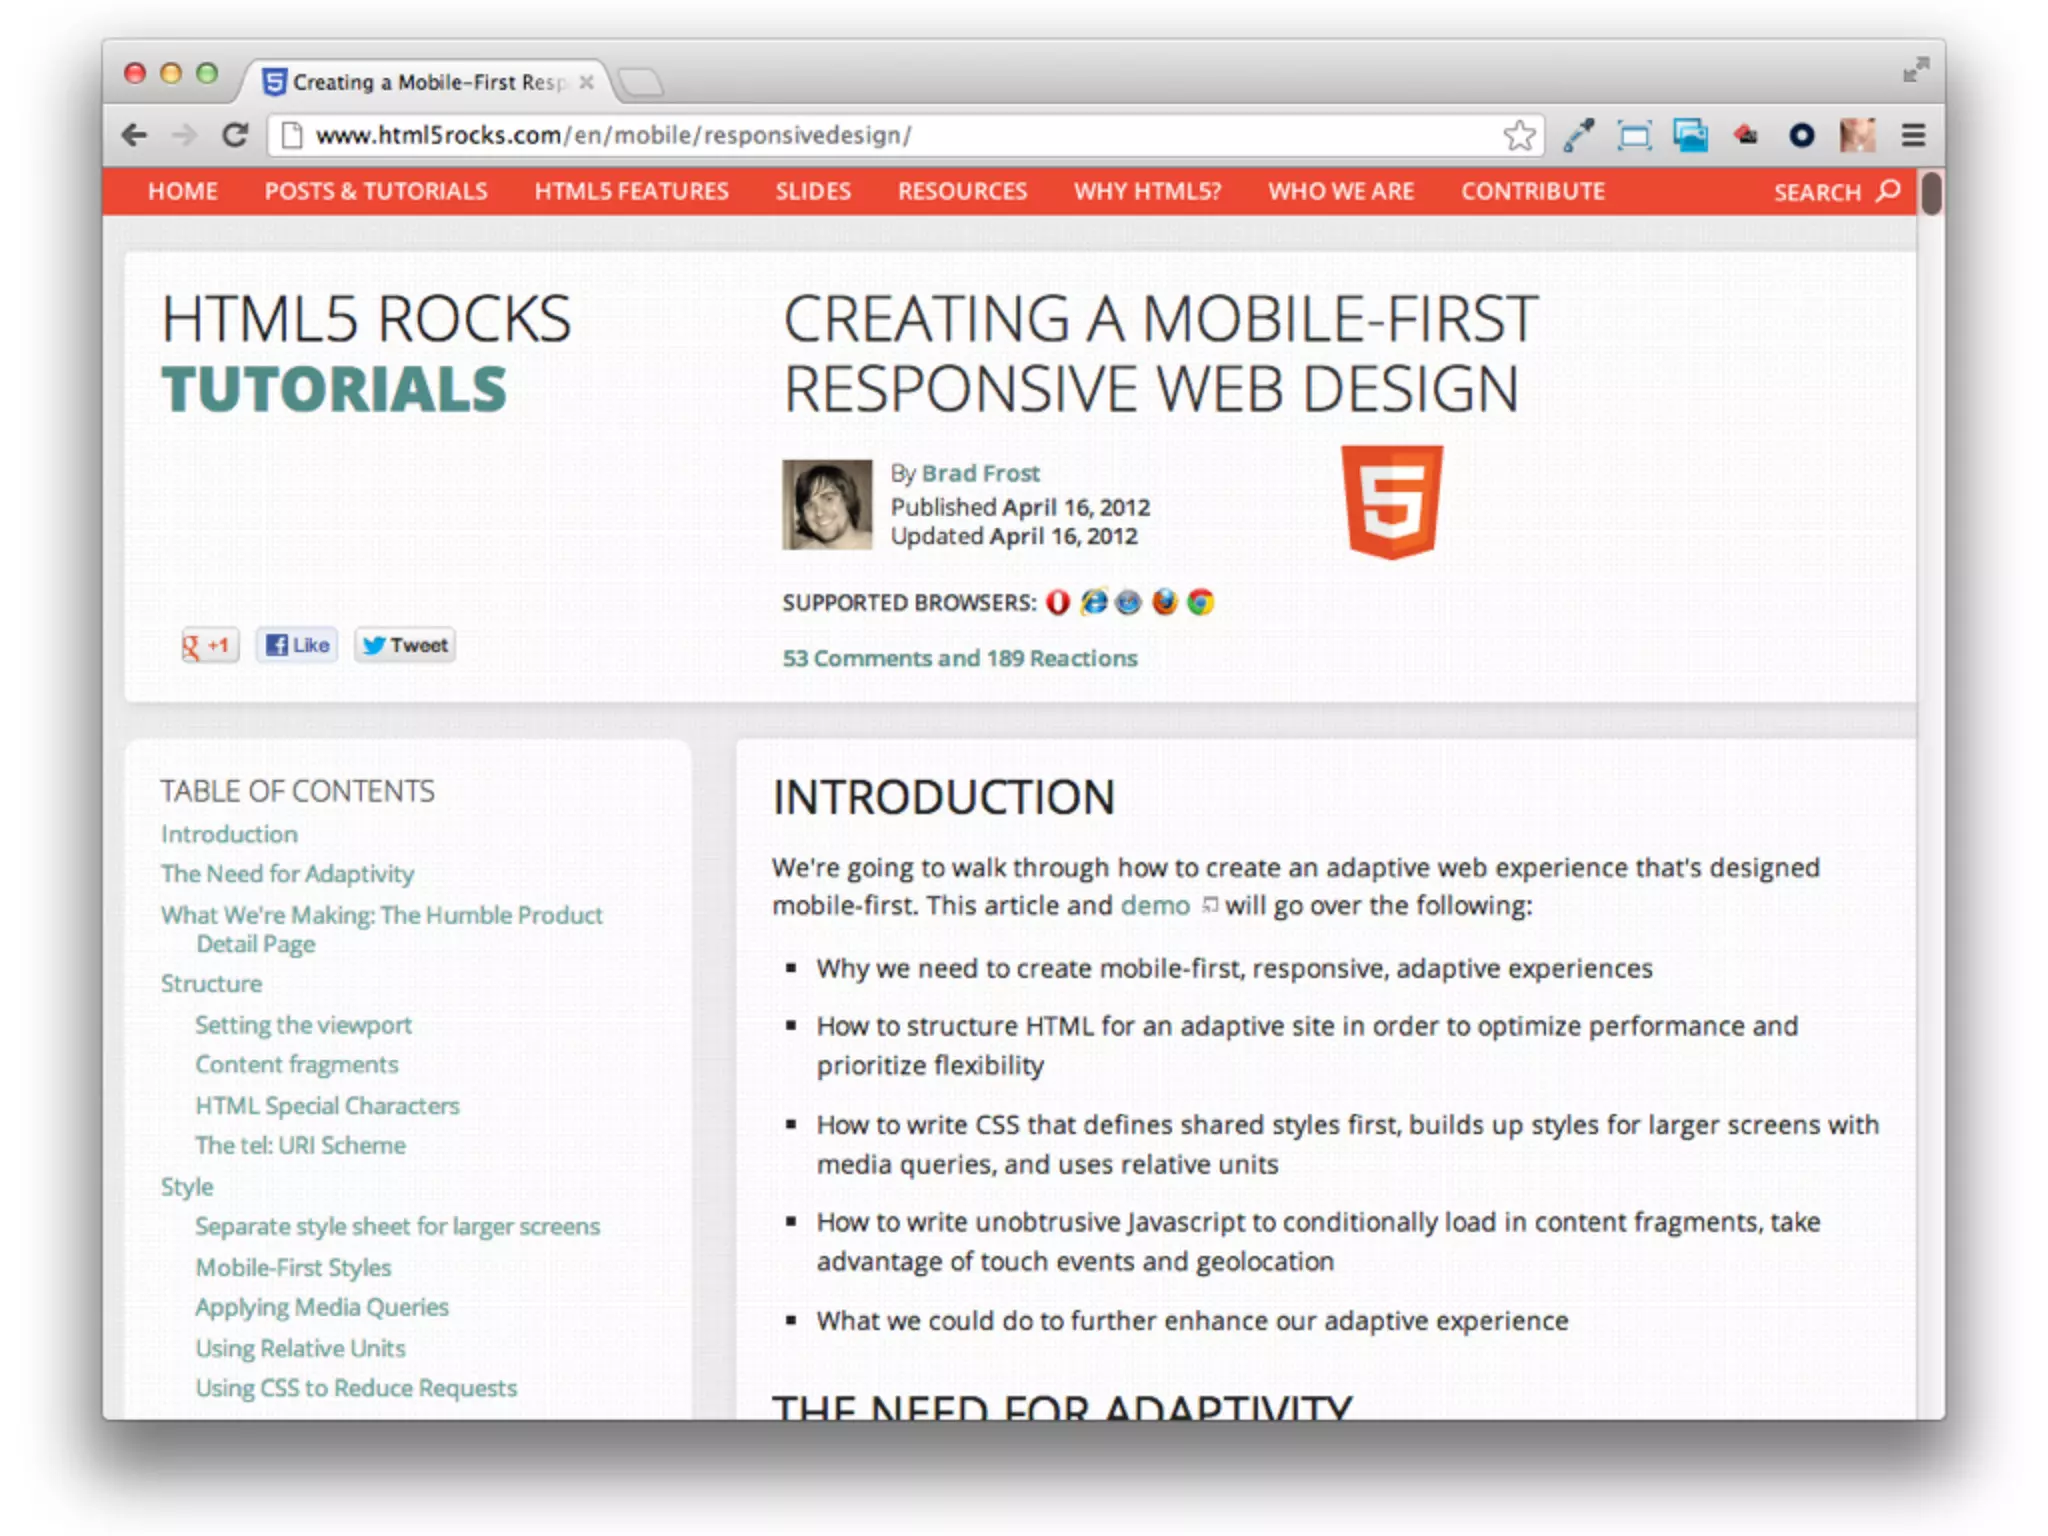Jump to Setting the viewport section
The height and width of the screenshot is (1536, 2048).
[303, 1025]
